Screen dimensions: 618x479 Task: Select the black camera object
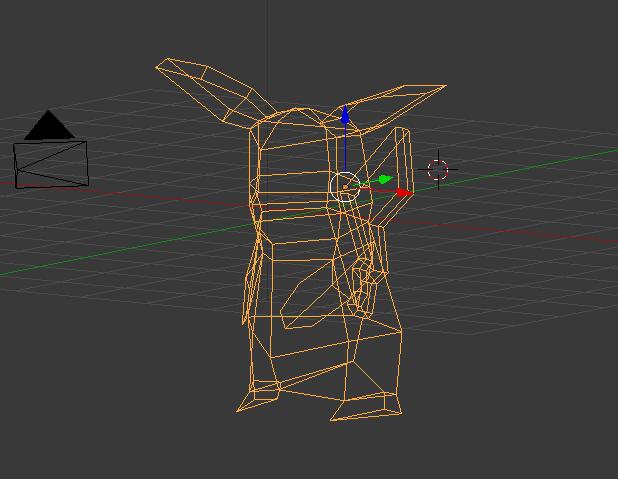tap(51, 149)
